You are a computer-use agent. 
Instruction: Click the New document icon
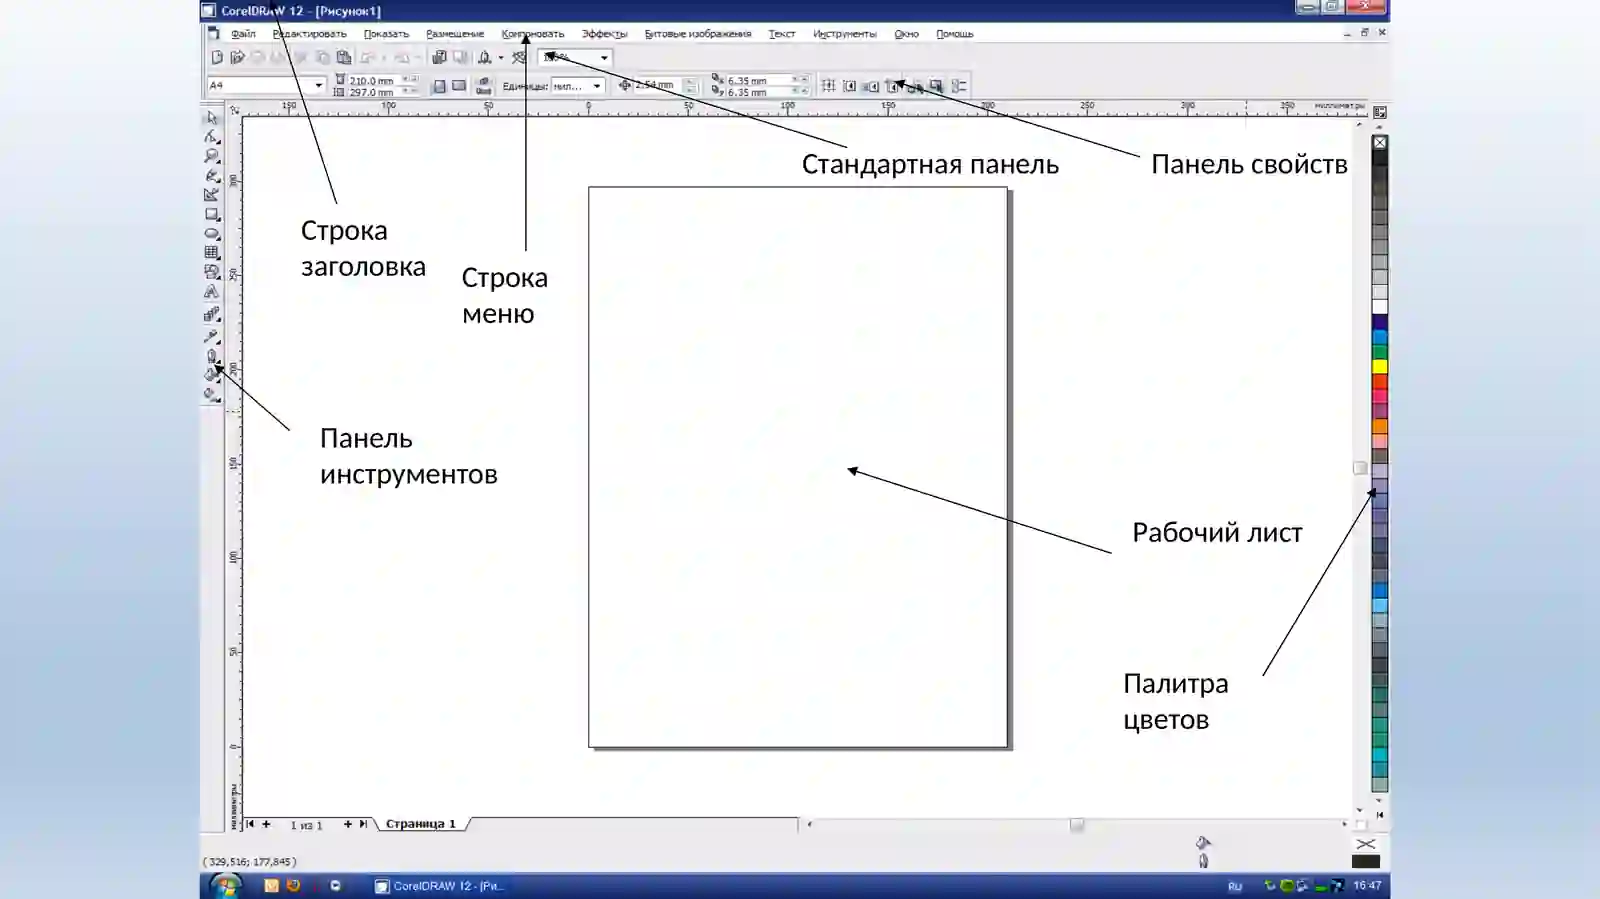(217, 58)
